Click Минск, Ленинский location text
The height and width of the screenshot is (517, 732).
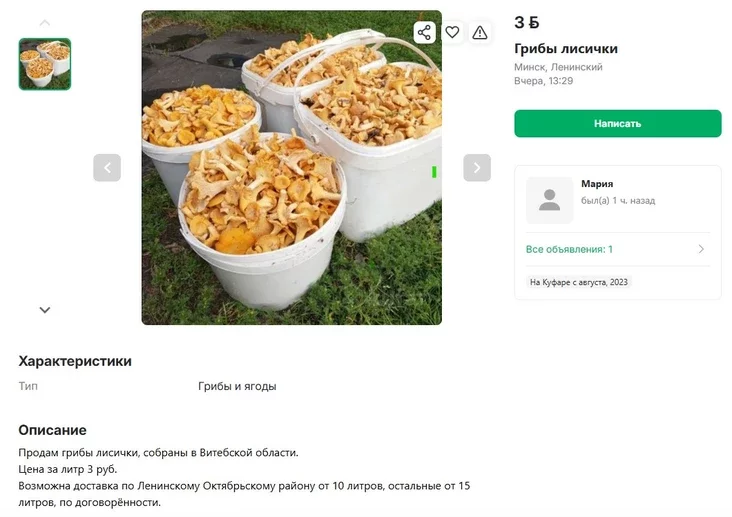pos(558,67)
